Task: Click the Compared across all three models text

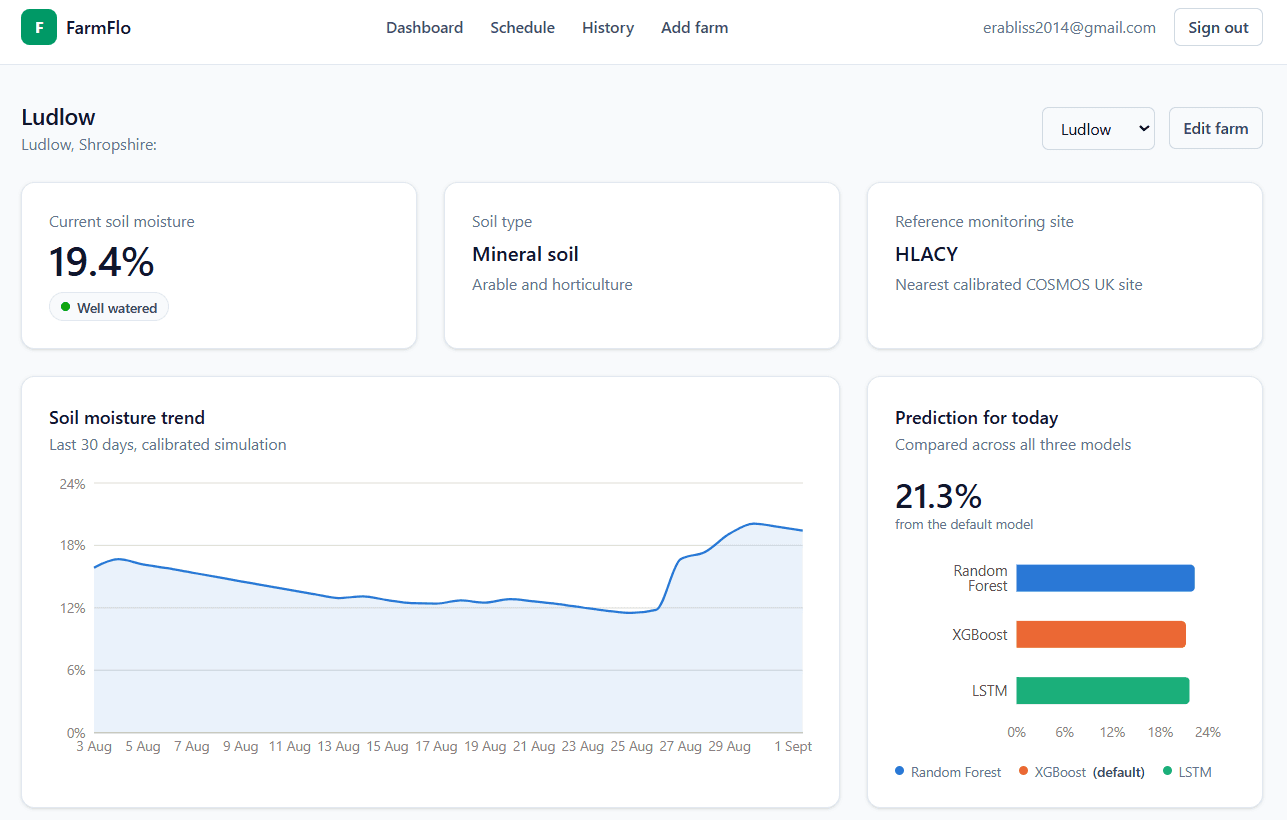Action: click(x=1013, y=444)
